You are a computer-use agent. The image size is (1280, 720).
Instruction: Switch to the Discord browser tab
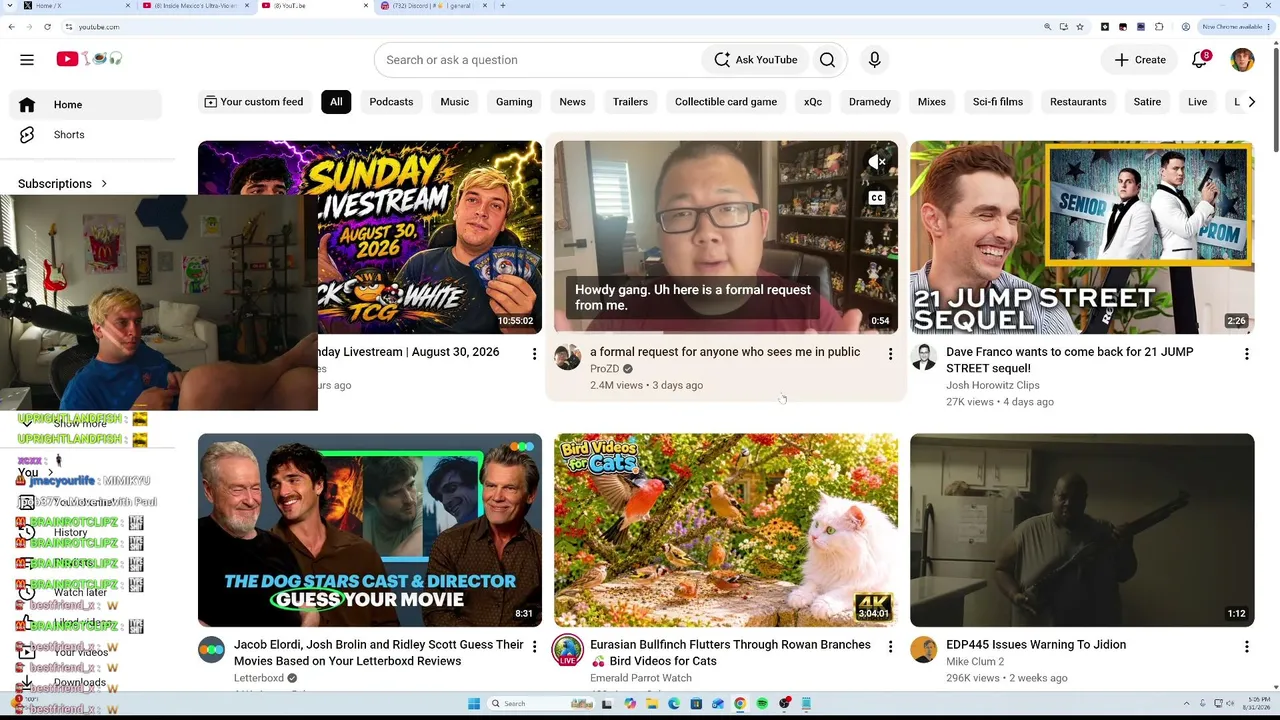pos(435,6)
